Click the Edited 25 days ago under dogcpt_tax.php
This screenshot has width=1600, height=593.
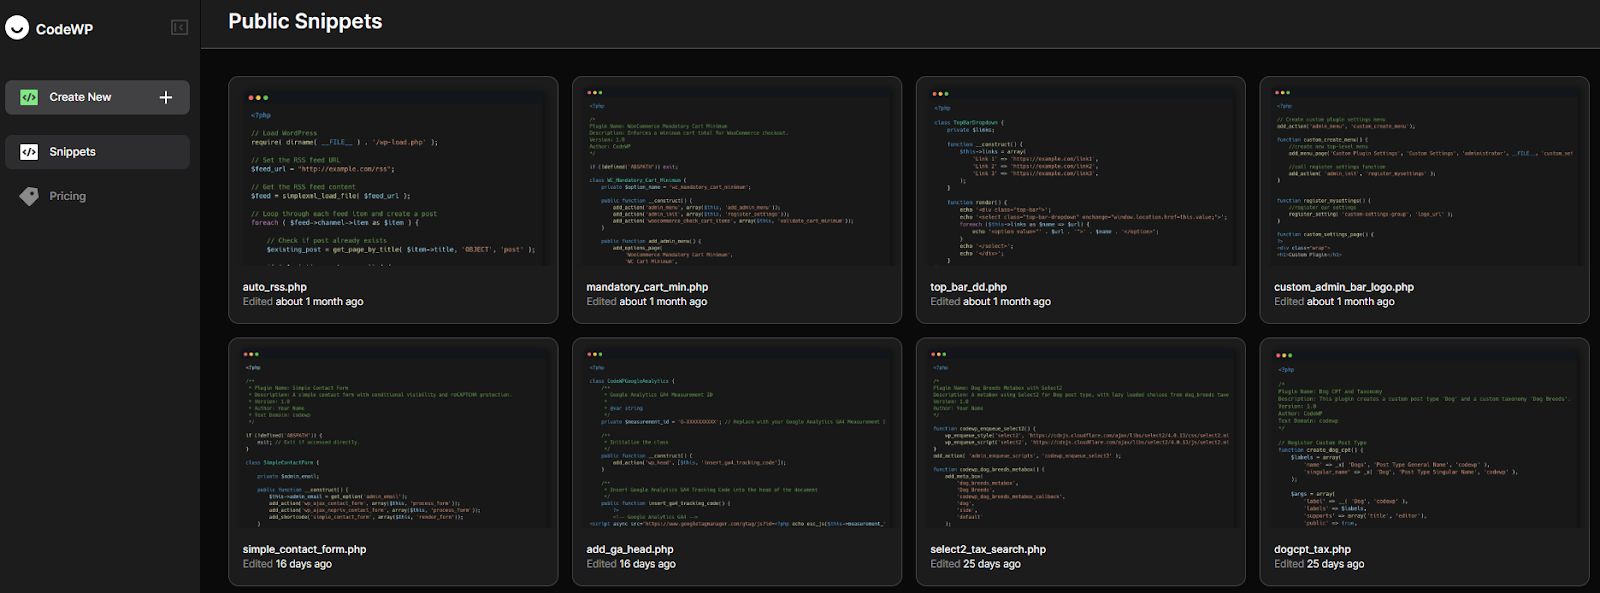tap(1319, 564)
